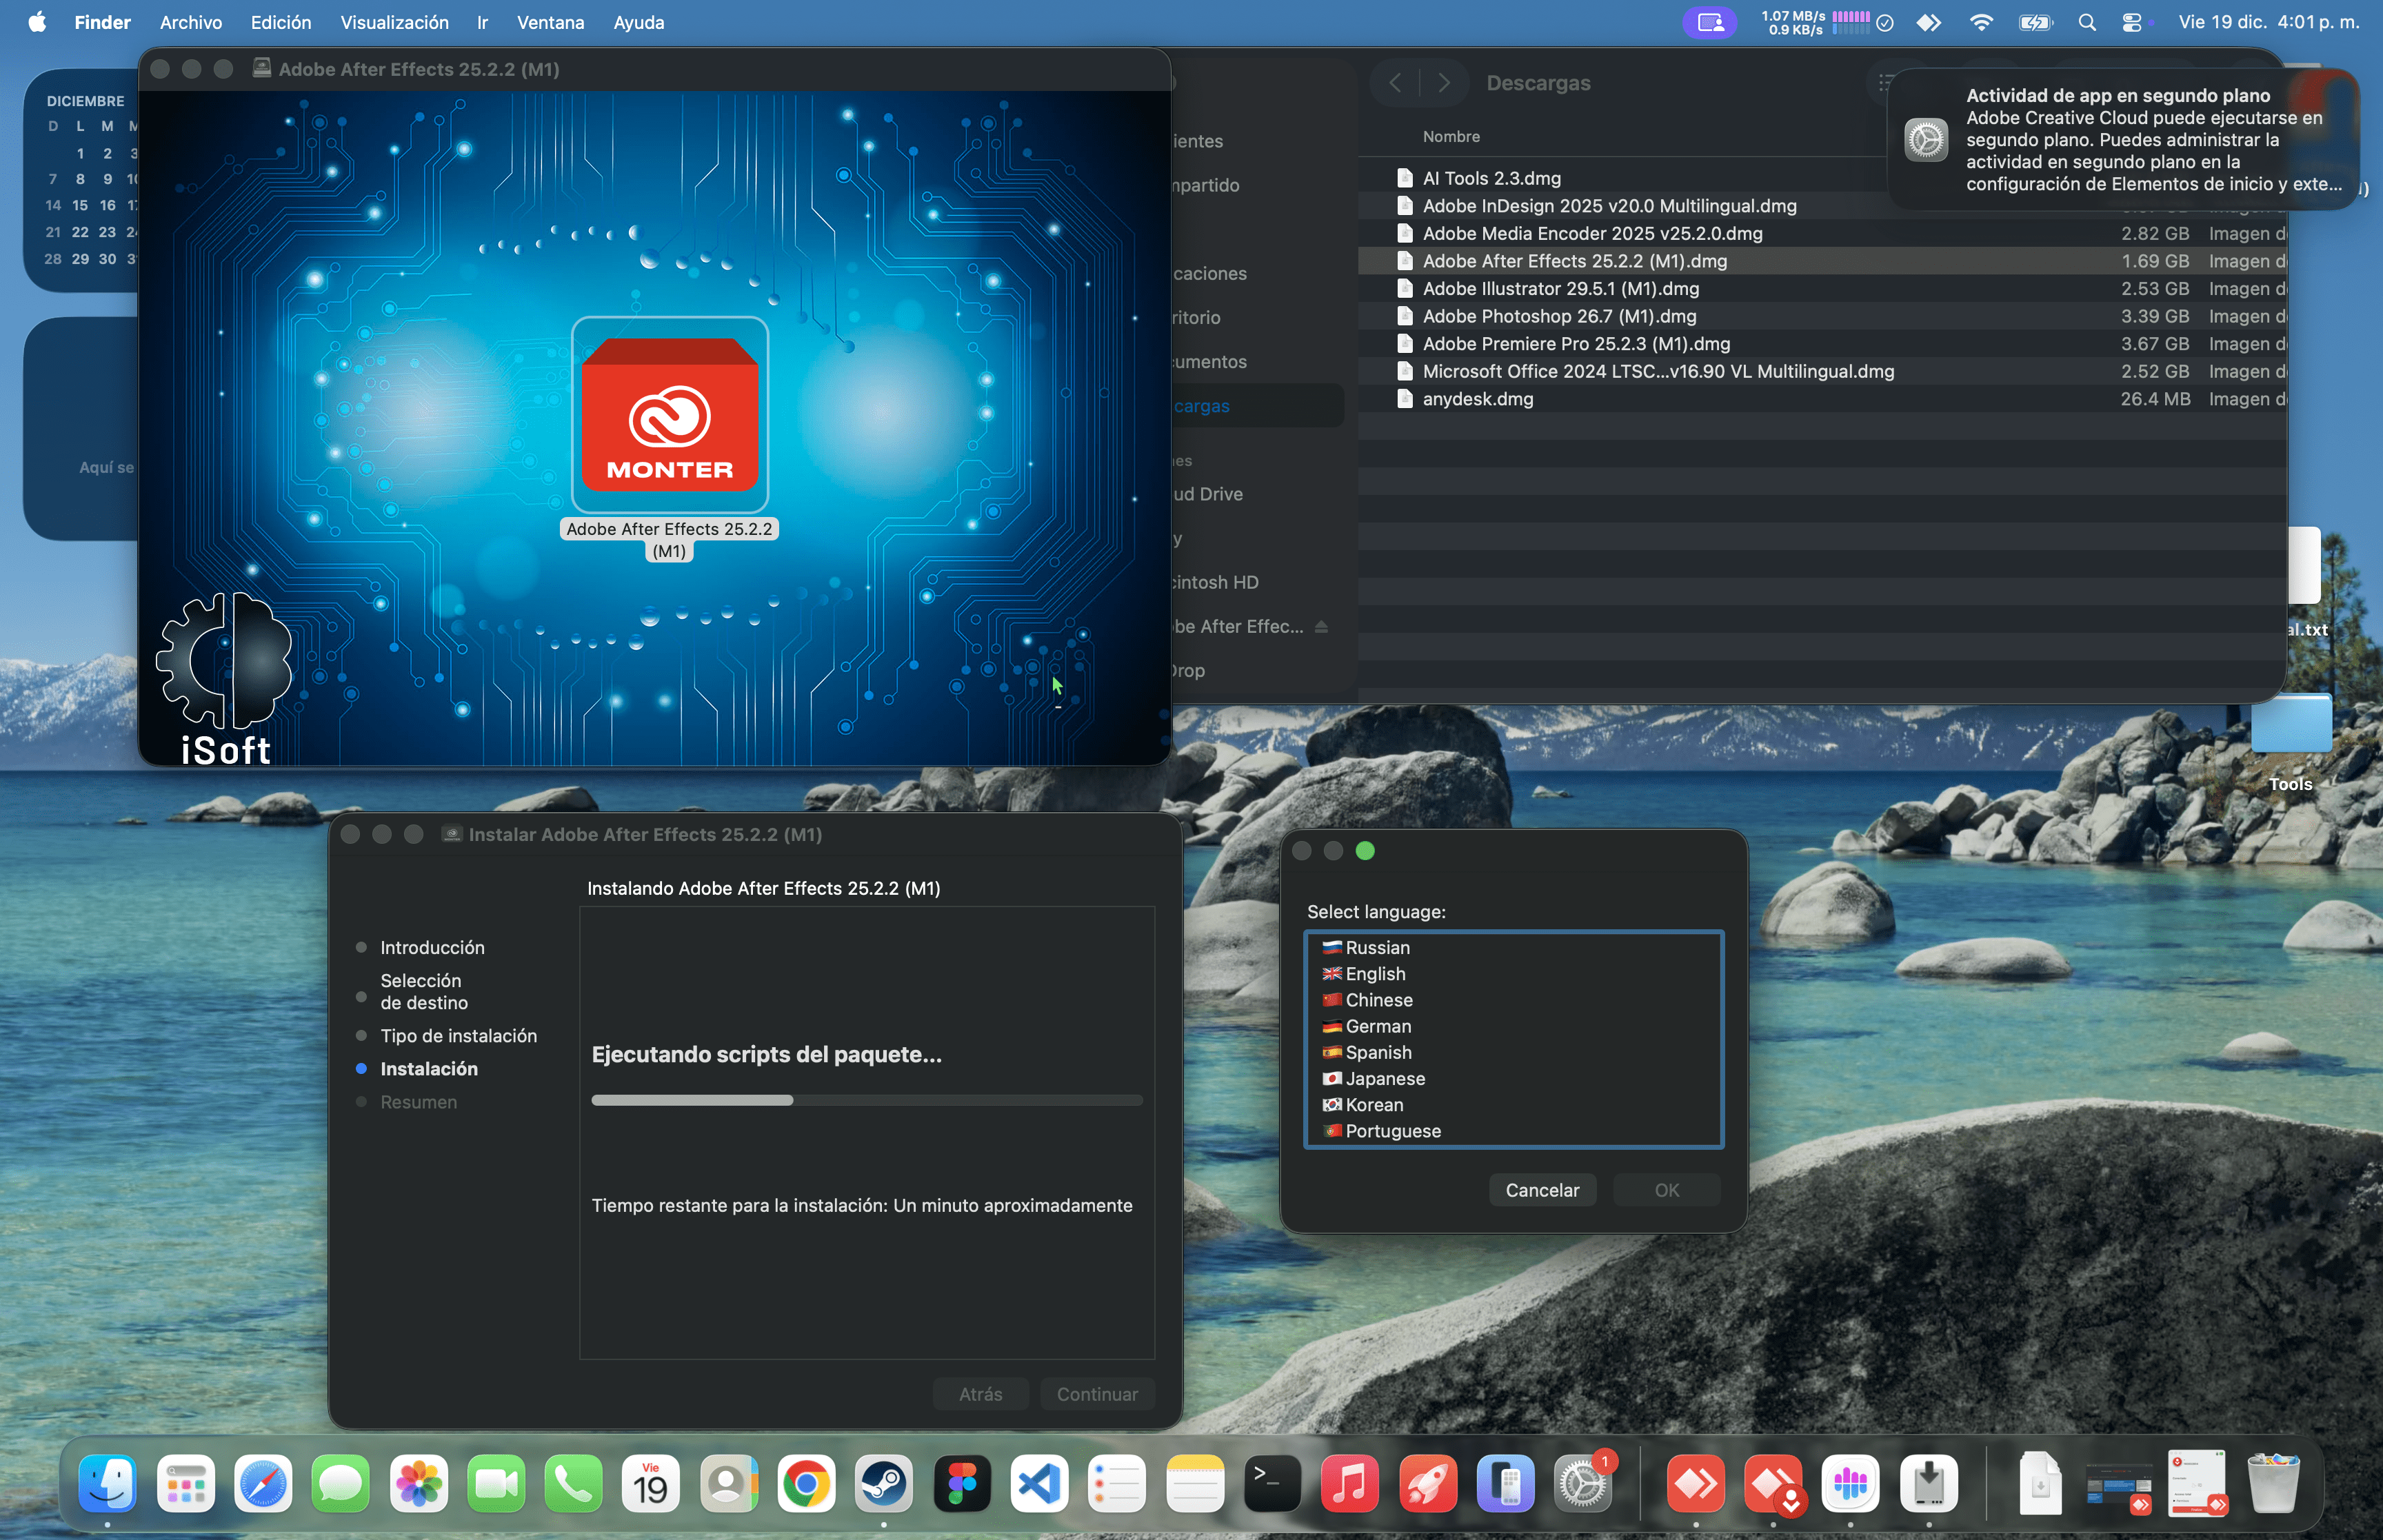Select Adobe Photoshop 26.7 (M1).dmg in Downloads
The image size is (2383, 1540).
click(x=1559, y=316)
